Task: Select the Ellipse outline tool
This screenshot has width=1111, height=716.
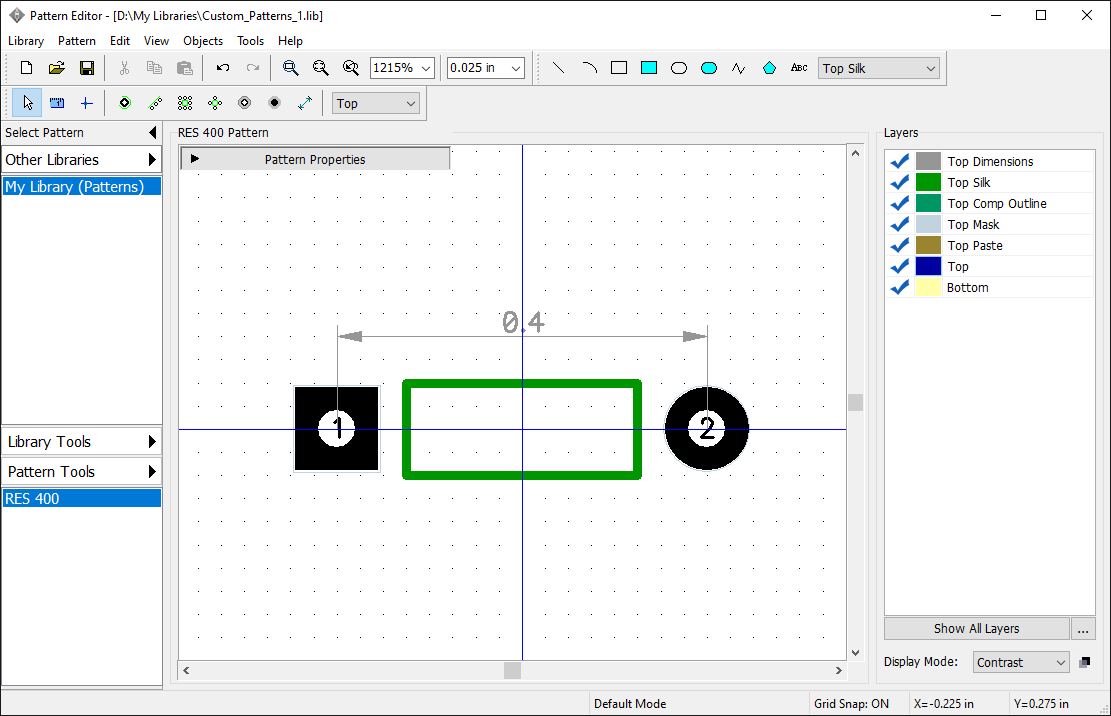Action: (679, 68)
